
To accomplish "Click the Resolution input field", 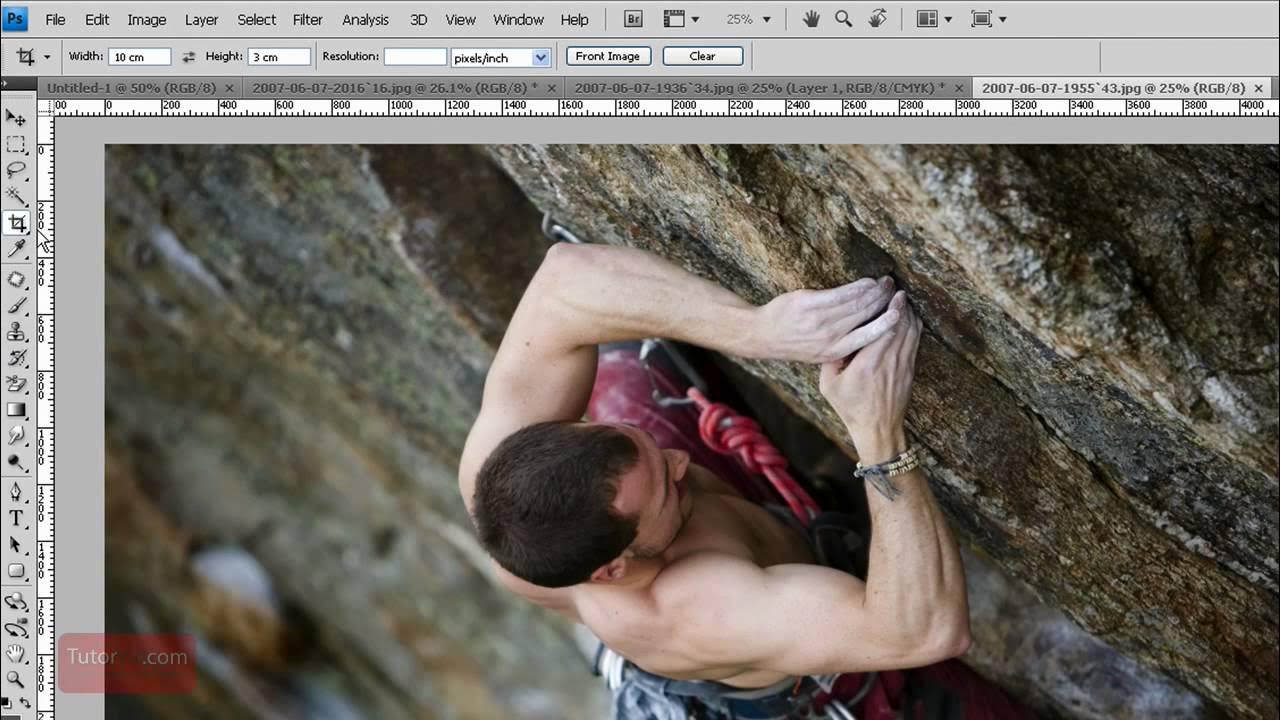I will [x=415, y=57].
